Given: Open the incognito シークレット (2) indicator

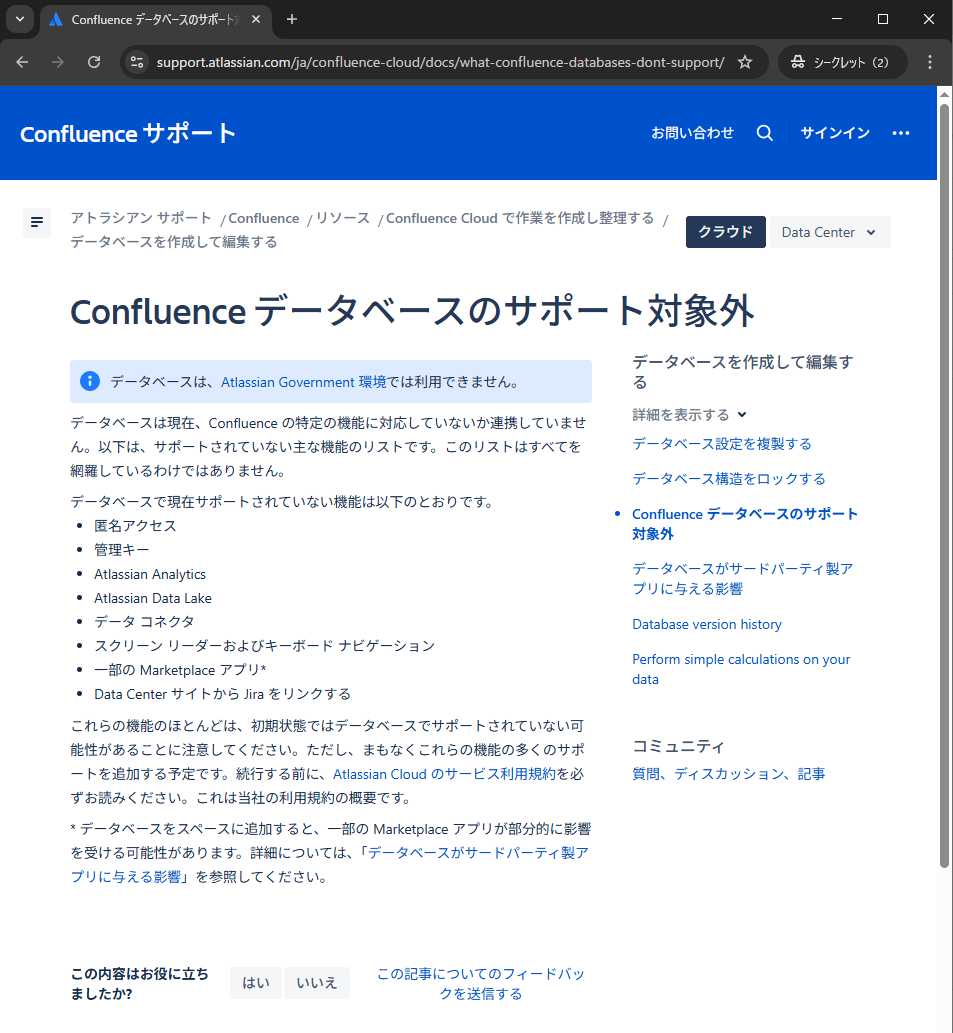Looking at the screenshot, I should (842, 62).
